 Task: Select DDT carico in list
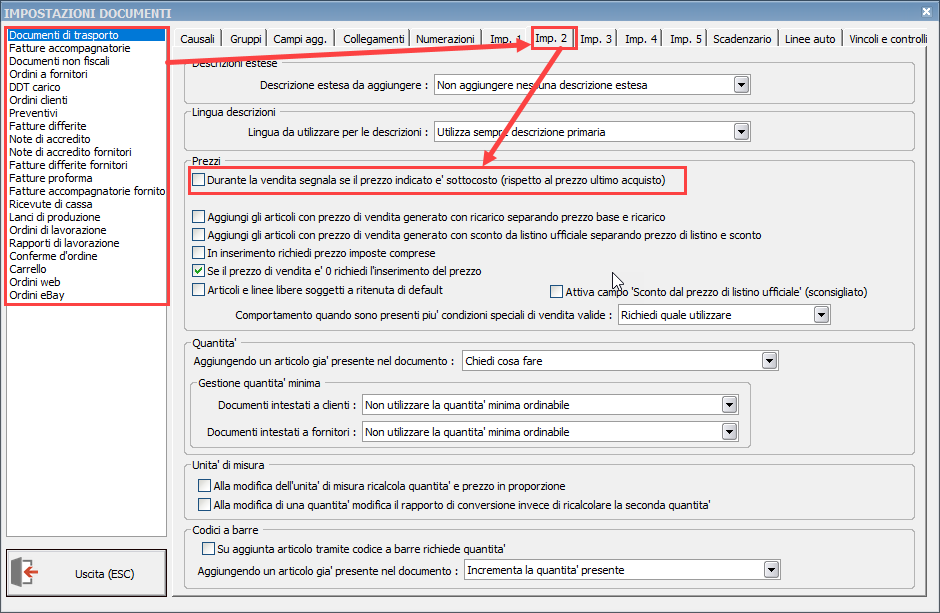tap(86, 87)
